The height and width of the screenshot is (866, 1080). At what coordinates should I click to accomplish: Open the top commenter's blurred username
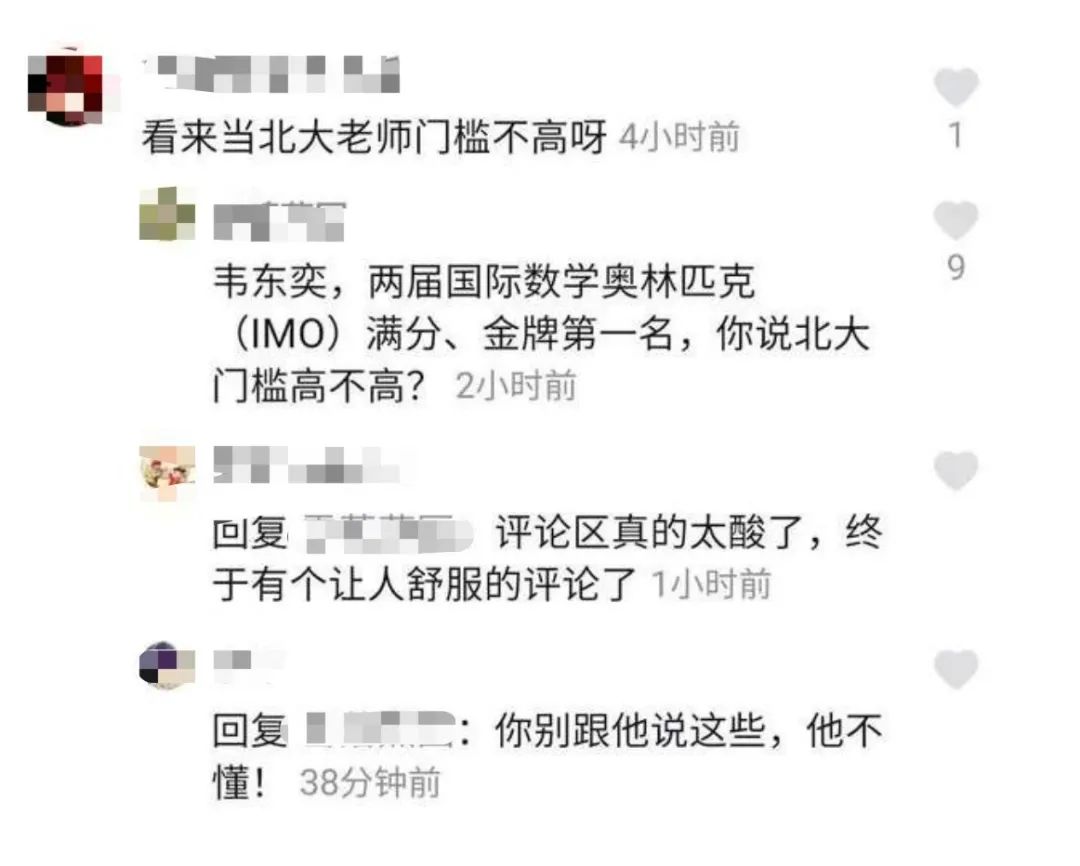coord(272,74)
